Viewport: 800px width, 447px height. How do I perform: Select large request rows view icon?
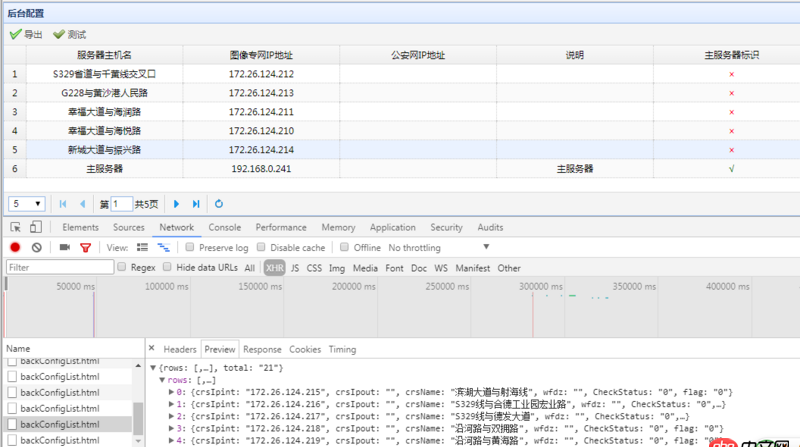[142, 247]
